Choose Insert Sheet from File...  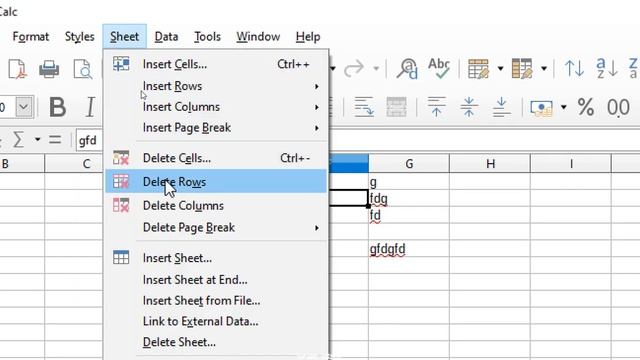(x=216, y=300)
